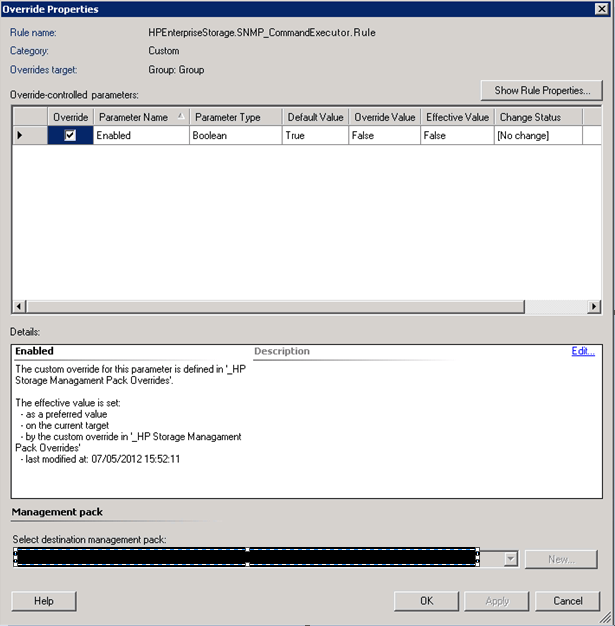The height and width of the screenshot is (626, 615).
Task: Click the Override column header
Action: pyautogui.click(x=70, y=117)
